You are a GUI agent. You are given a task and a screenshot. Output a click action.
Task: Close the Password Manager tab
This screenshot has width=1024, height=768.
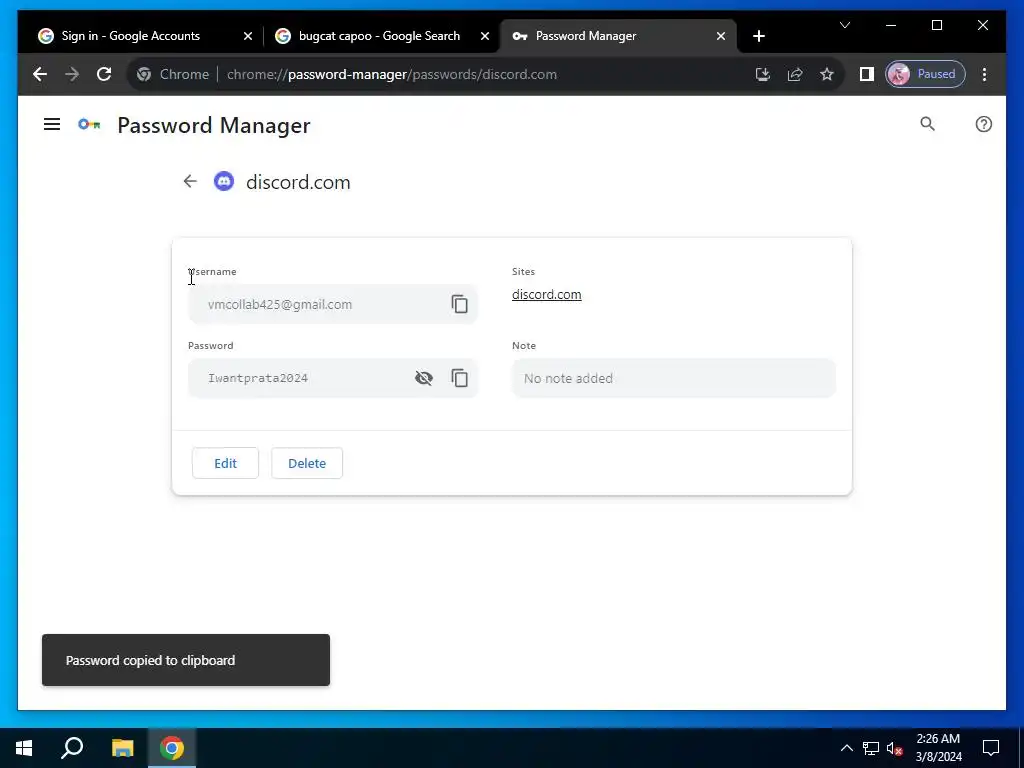720,36
